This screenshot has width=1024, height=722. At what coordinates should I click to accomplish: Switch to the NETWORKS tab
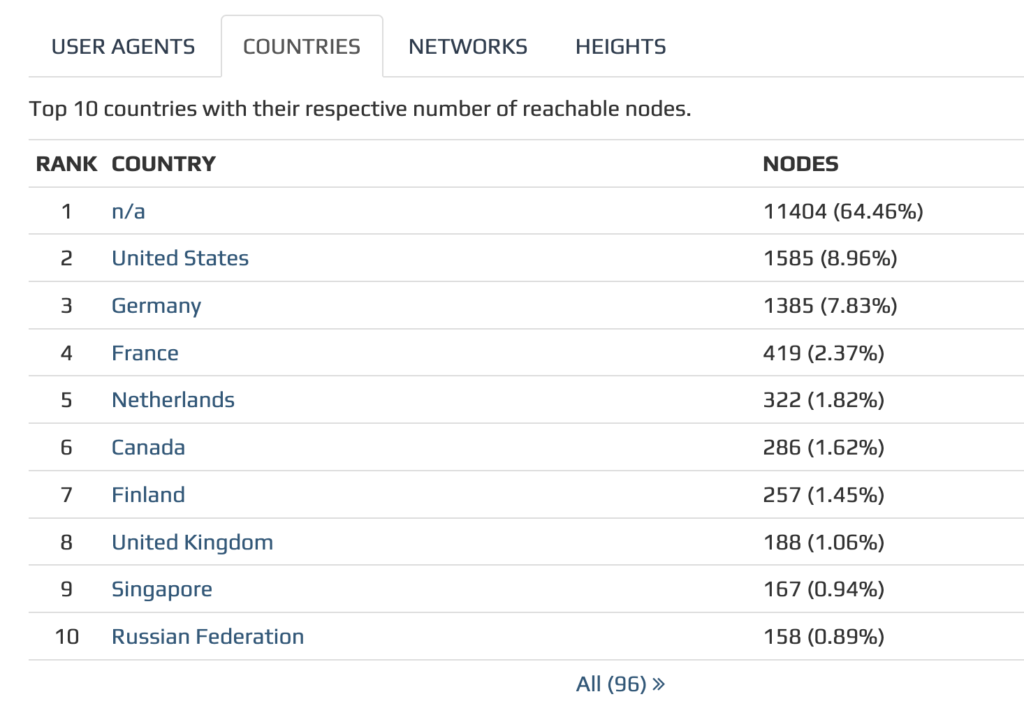tap(466, 46)
